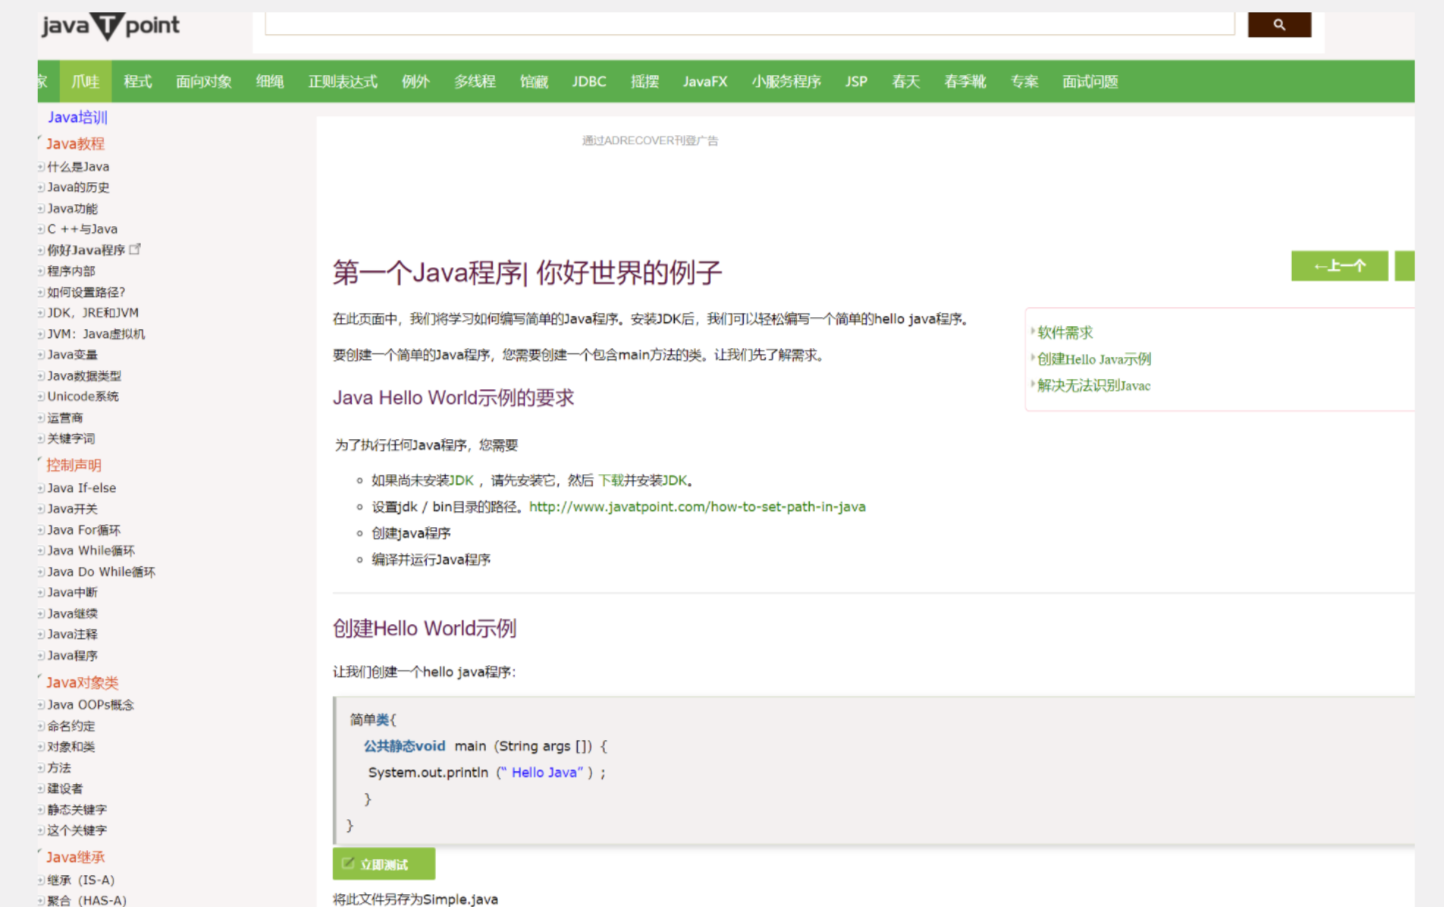Open JDK, JRE和JVM sidebar link
1444x907 pixels.
93,313
